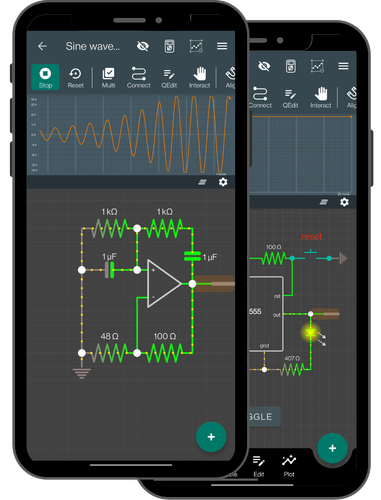The height and width of the screenshot is (500, 381).
Task: Select the 100 Ω resistor on front phone
Action: click(x=165, y=353)
